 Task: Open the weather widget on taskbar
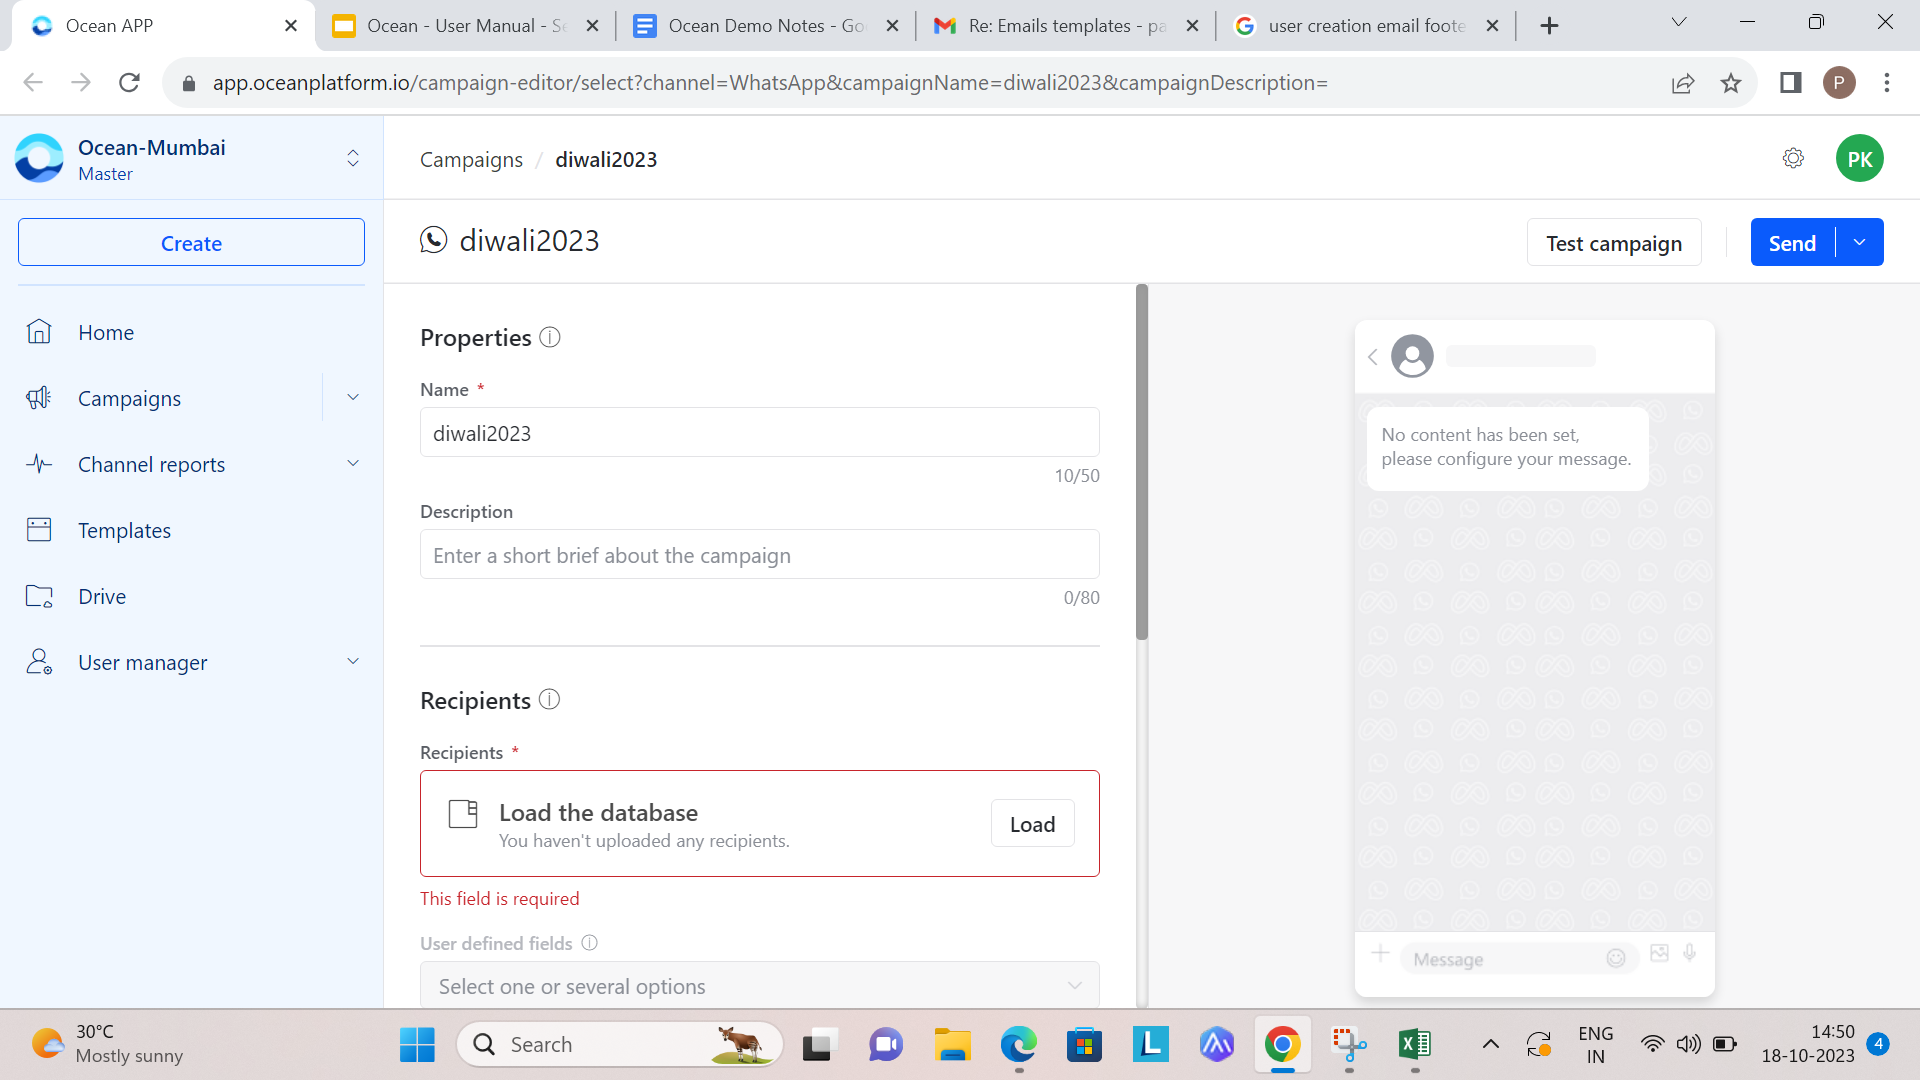click(x=107, y=1044)
